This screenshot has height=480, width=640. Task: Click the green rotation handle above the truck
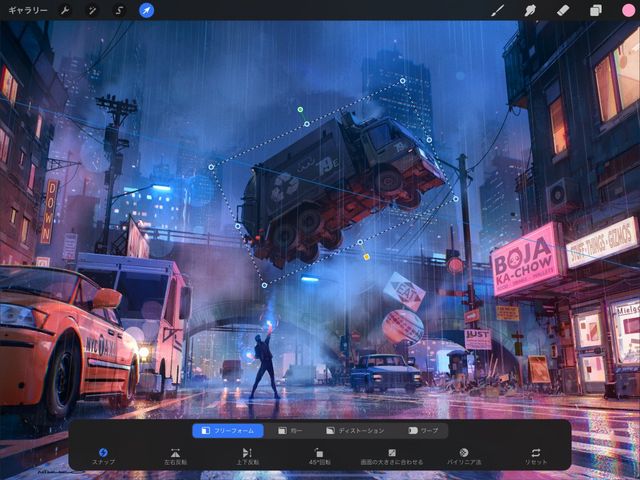[x=300, y=109]
